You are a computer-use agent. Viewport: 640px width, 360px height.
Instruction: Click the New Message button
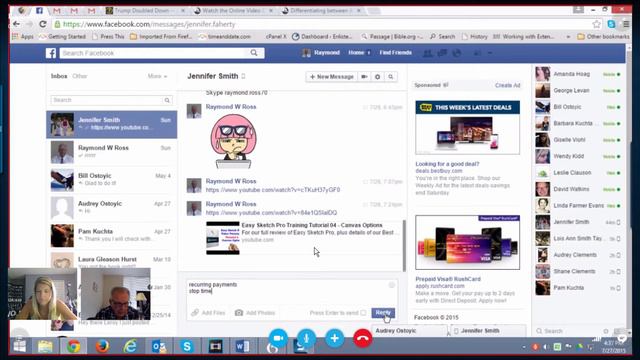pos(331,77)
